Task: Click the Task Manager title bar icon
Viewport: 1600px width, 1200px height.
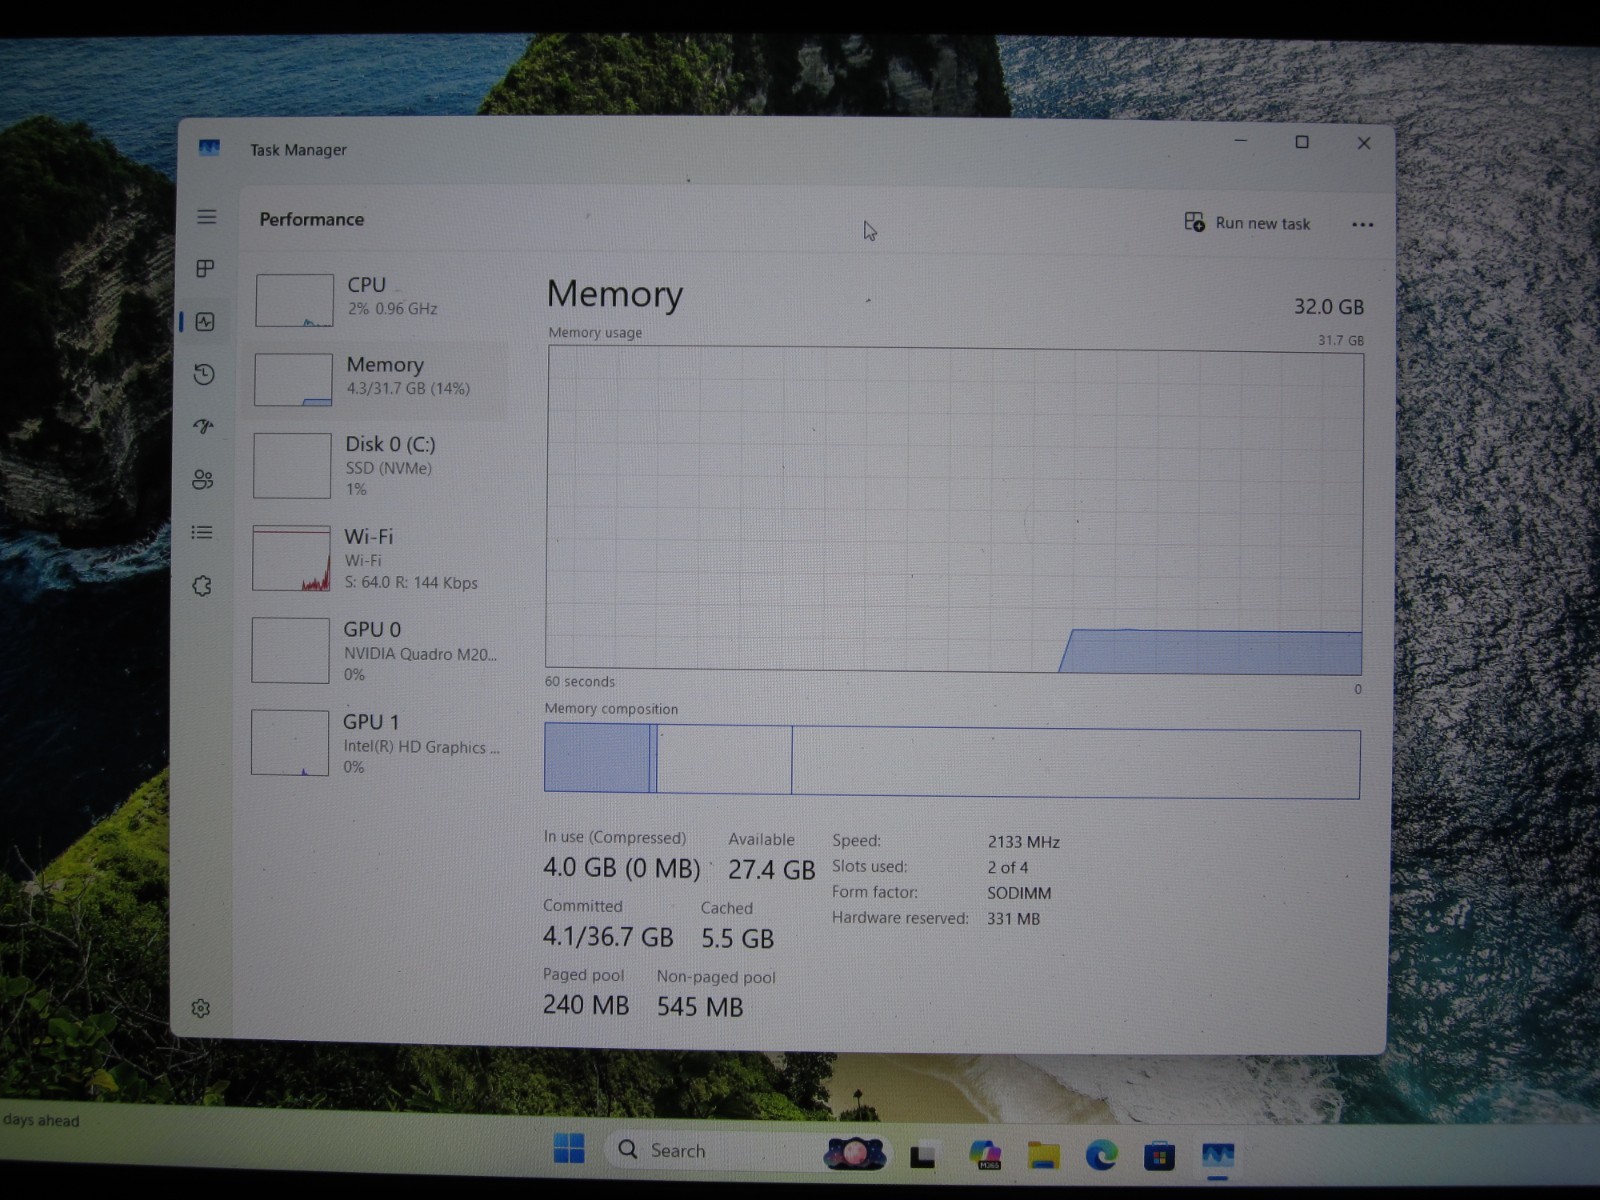Action: click(209, 148)
